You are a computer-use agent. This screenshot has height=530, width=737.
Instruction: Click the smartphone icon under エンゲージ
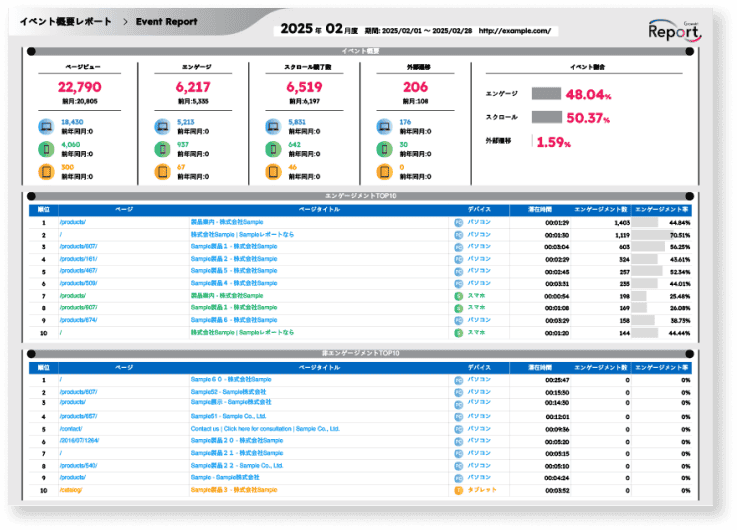[161, 148]
